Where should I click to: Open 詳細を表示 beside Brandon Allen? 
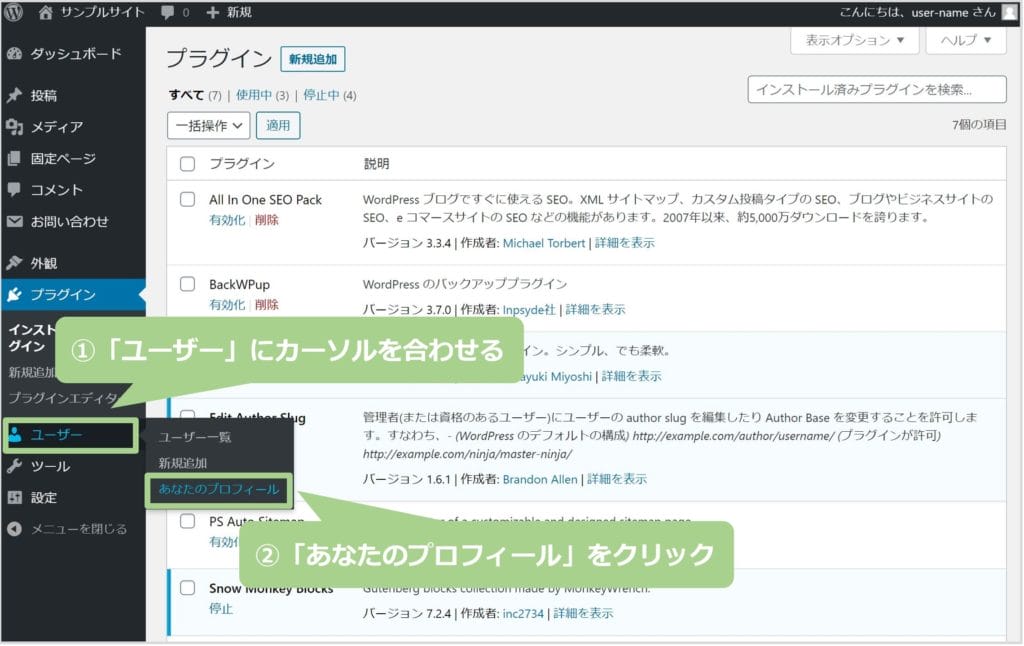point(617,479)
